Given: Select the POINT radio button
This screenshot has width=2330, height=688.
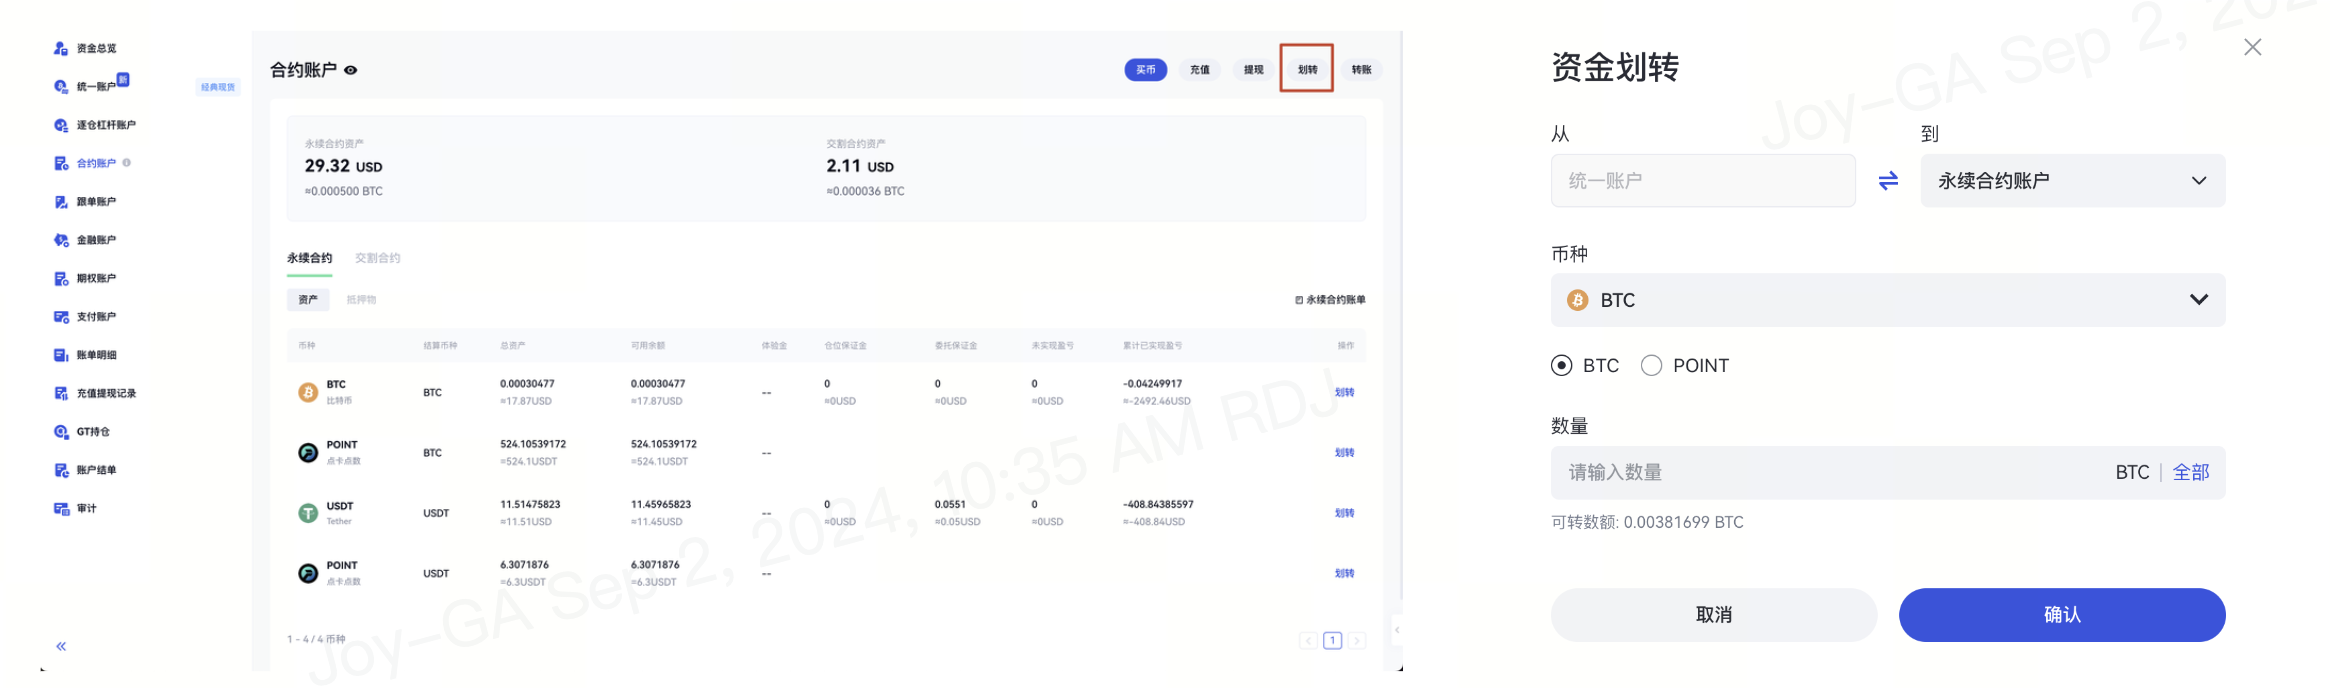Looking at the screenshot, I should 1651,366.
